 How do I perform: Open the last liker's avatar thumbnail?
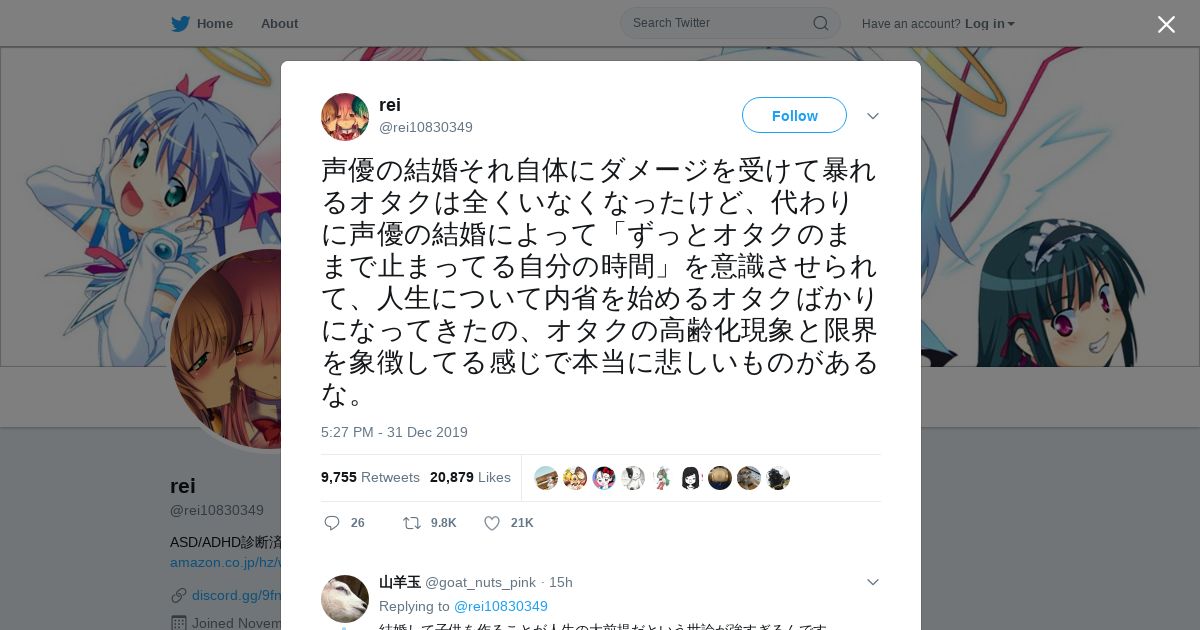[x=778, y=478]
